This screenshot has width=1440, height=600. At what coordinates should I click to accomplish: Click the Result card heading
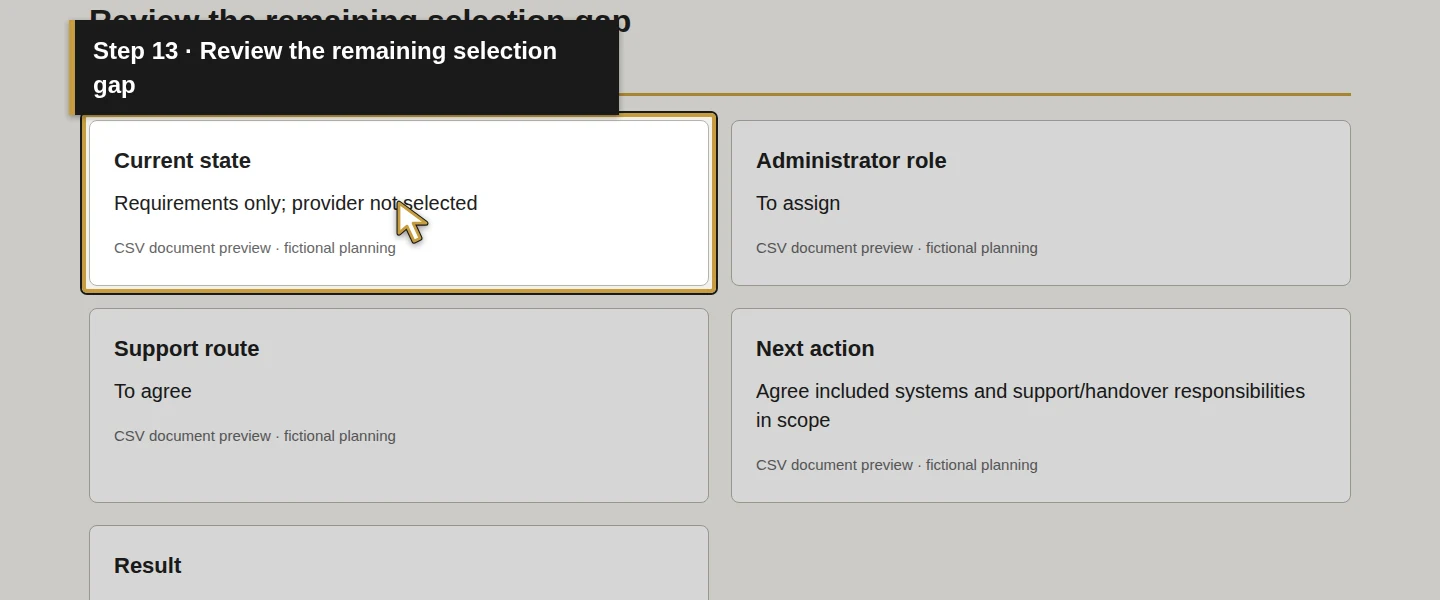[148, 566]
